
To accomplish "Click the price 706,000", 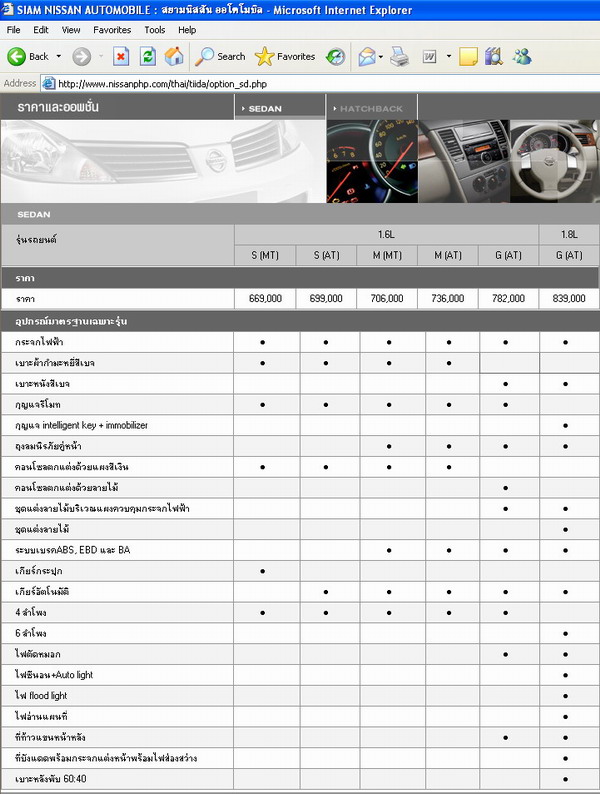I will [387, 298].
